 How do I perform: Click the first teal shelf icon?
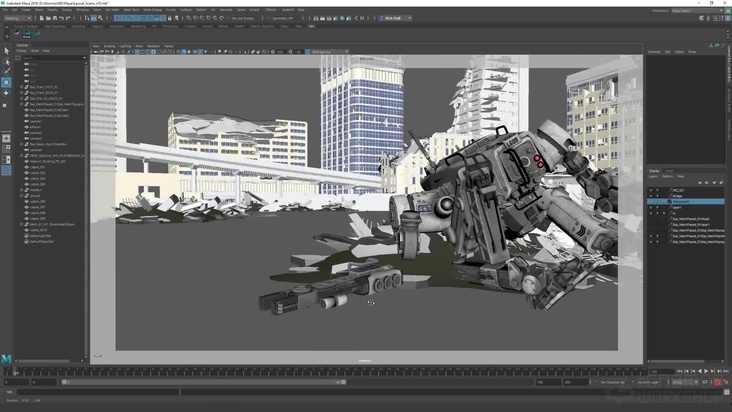click(x=27, y=32)
